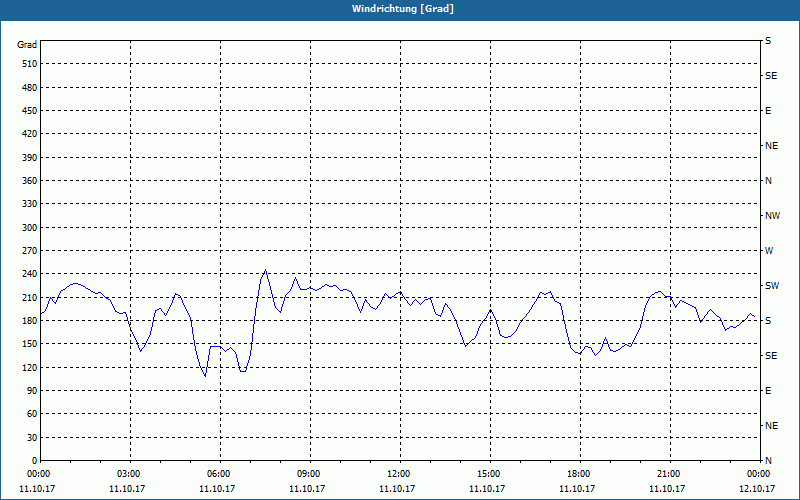800x500 pixels.
Task: Click the 150 value on the left axis
Action: coord(29,343)
